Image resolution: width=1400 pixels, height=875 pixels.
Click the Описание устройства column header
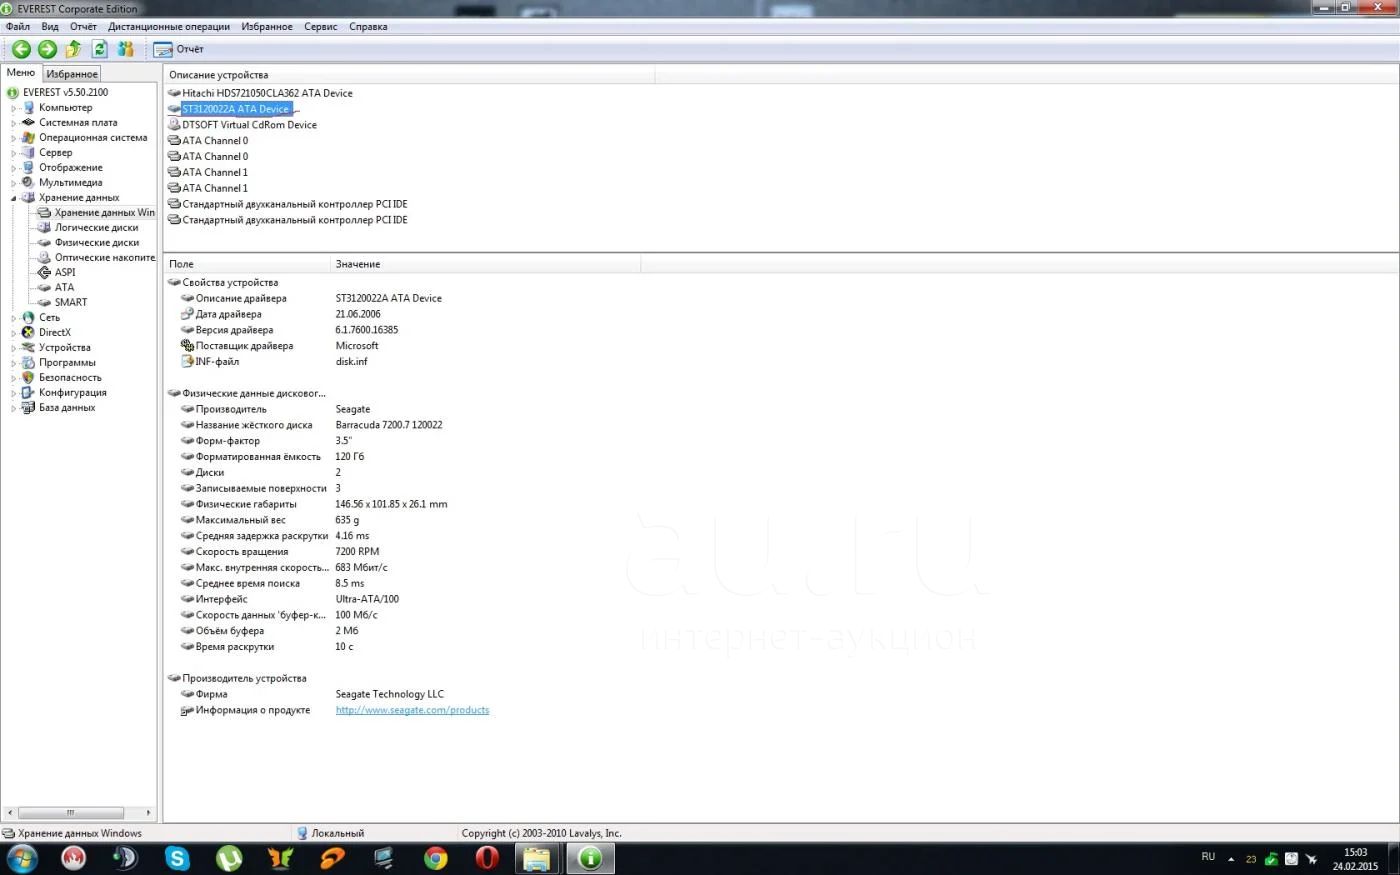pyautogui.click(x=409, y=75)
